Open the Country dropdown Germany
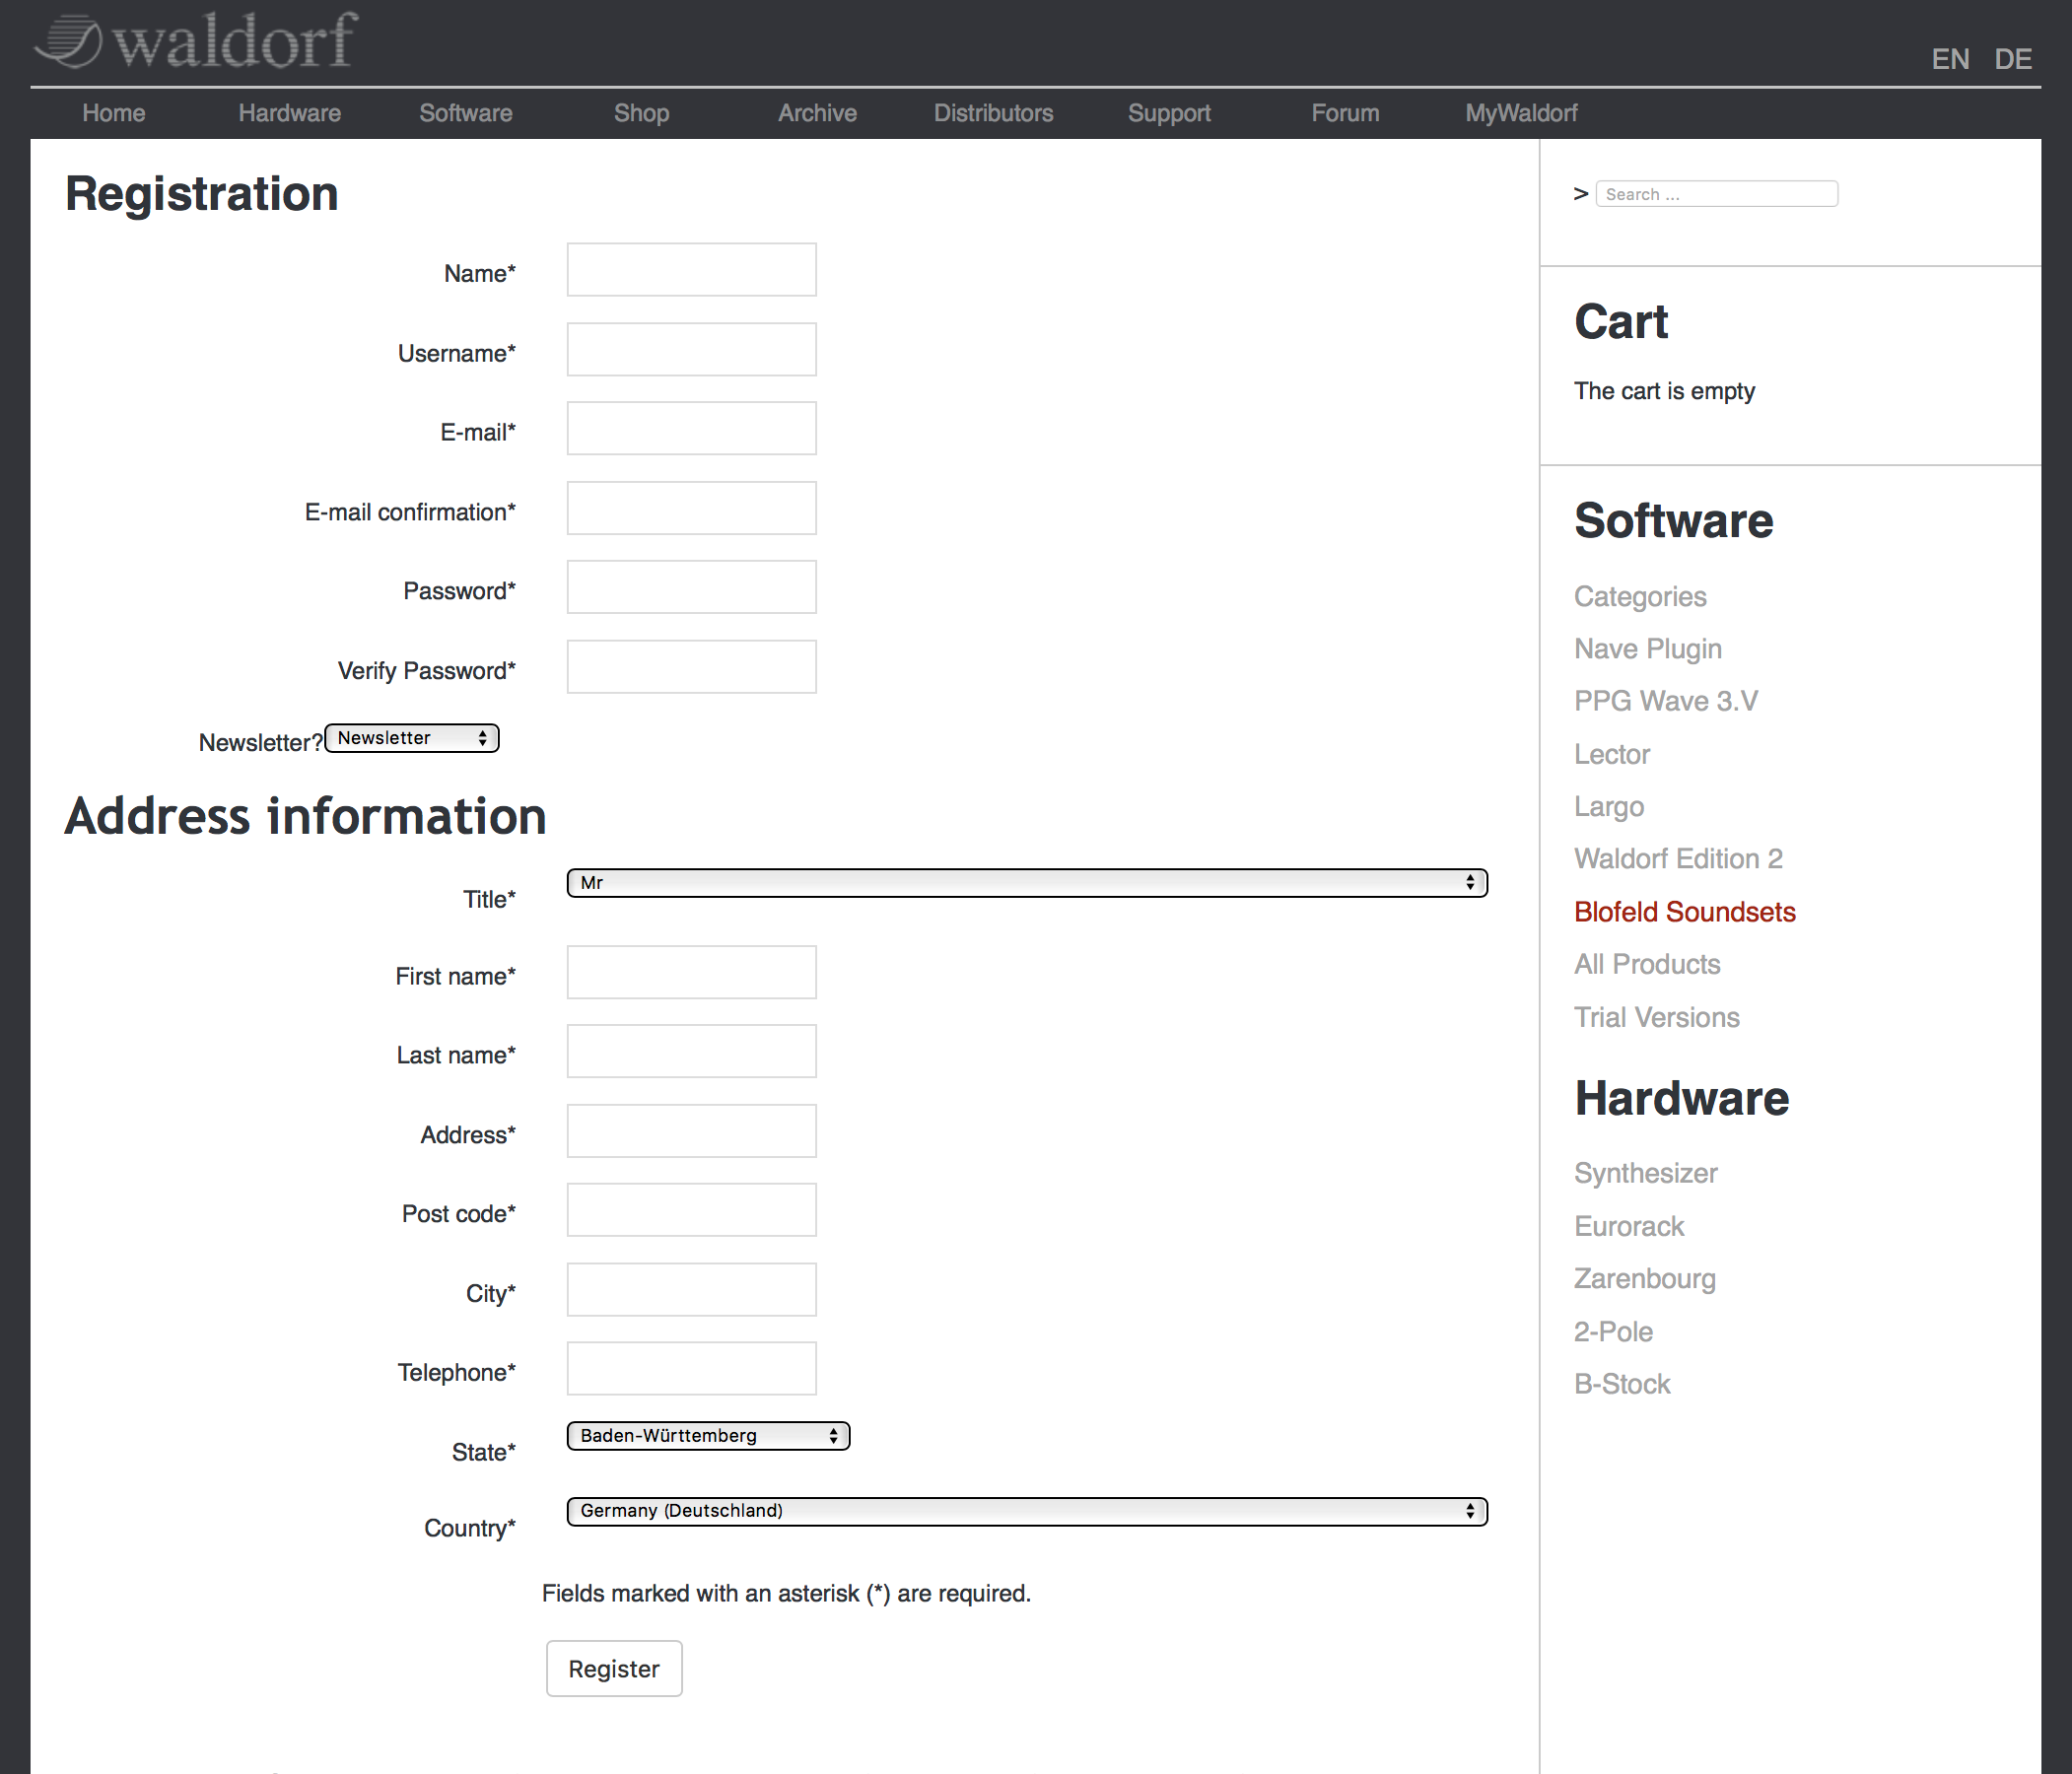The width and height of the screenshot is (2072, 1774). pyautogui.click(x=1027, y=1511)
